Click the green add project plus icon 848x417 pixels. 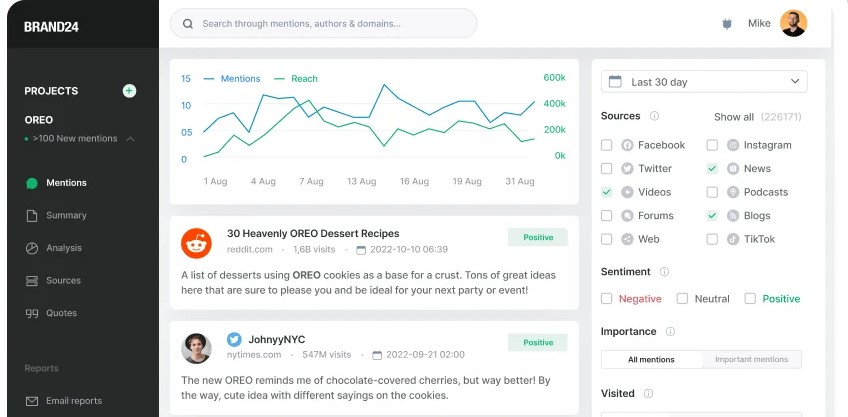(129, 91)
